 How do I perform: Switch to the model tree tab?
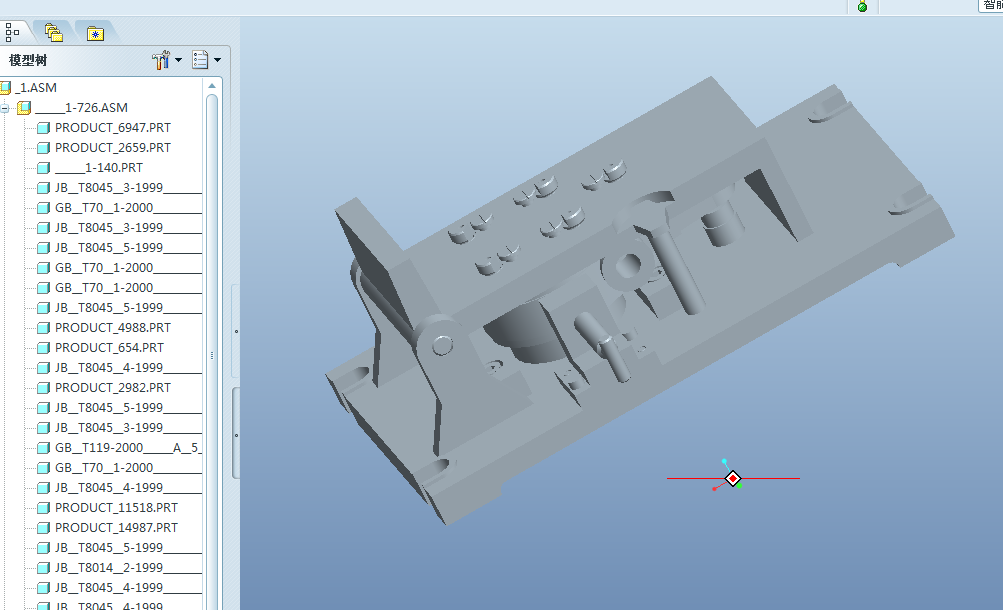pos(12,32)
